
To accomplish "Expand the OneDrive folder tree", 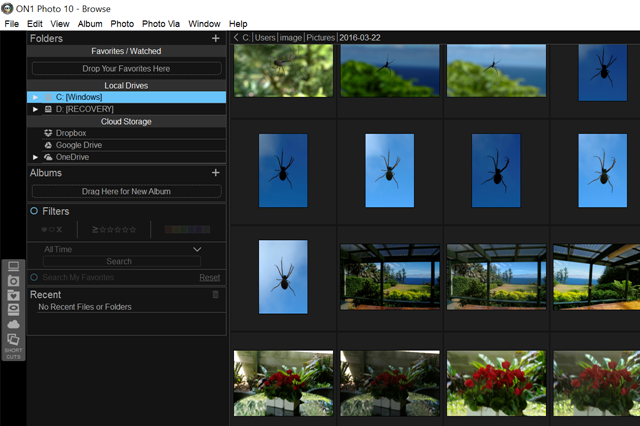I will 36,157.
